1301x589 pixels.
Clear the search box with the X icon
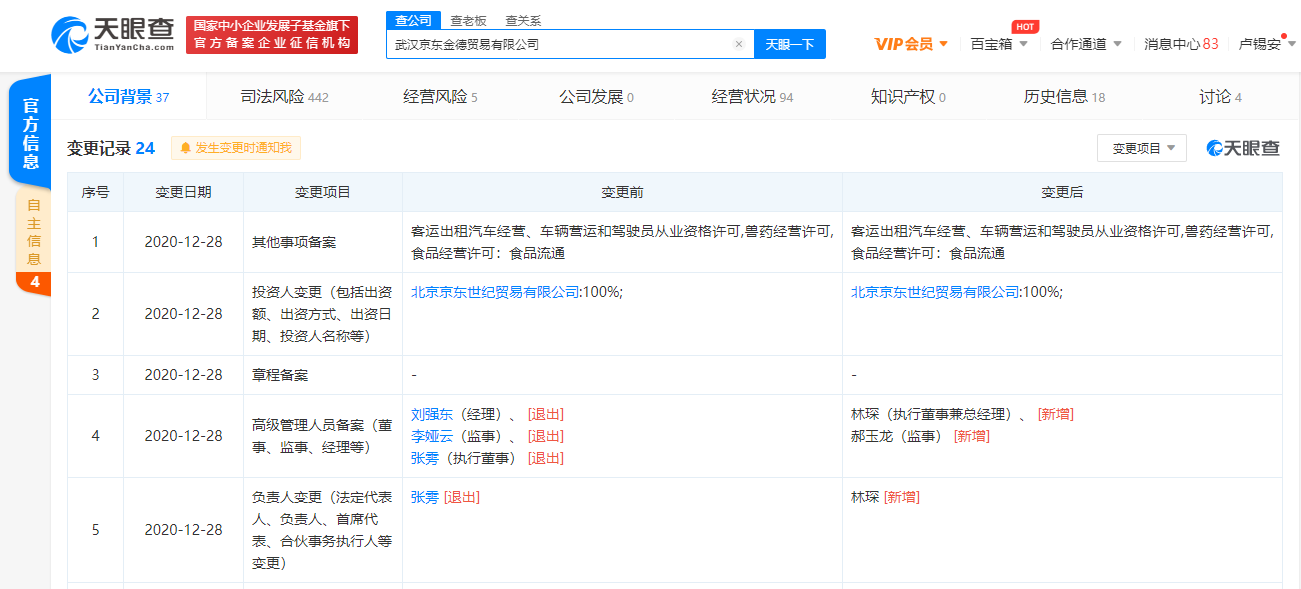coord(738,44)
